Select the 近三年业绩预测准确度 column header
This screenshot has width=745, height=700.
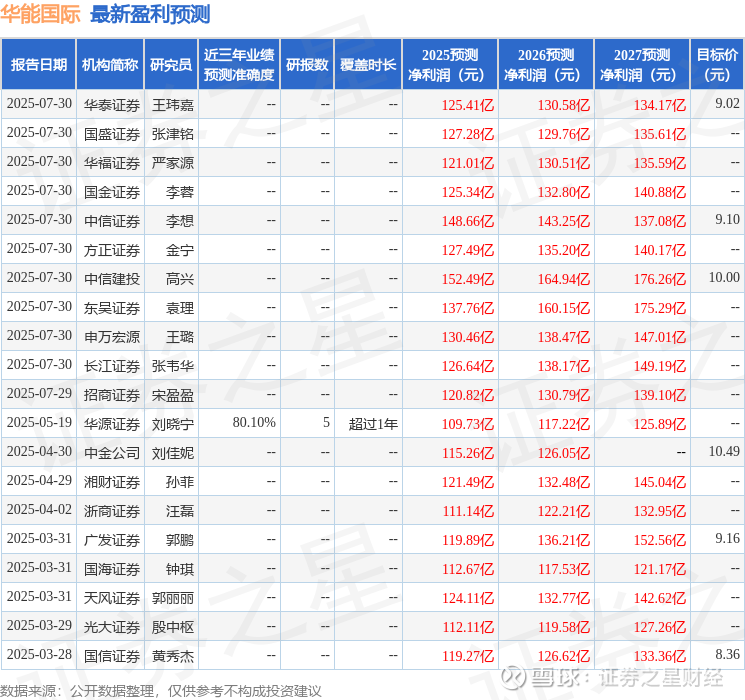point(239,65)
